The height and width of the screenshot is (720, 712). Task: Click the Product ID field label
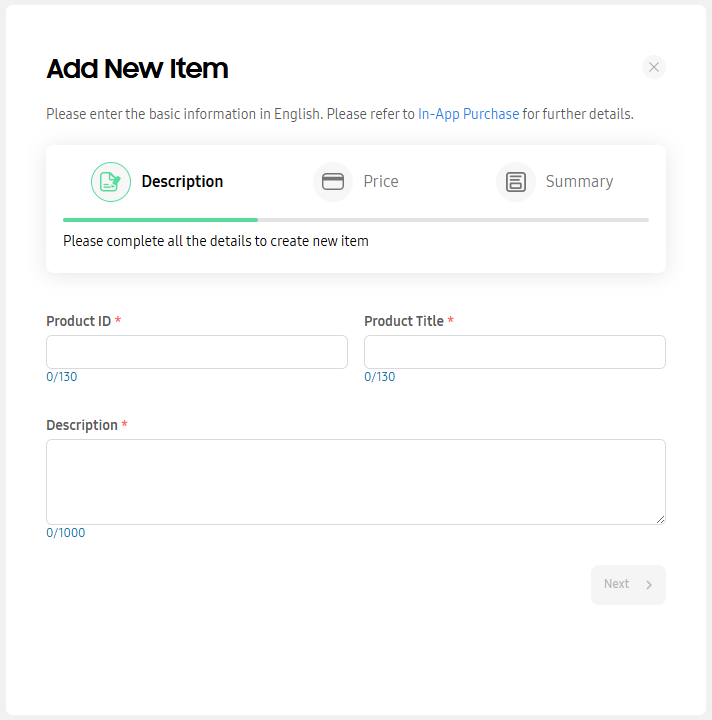(78, 321)
